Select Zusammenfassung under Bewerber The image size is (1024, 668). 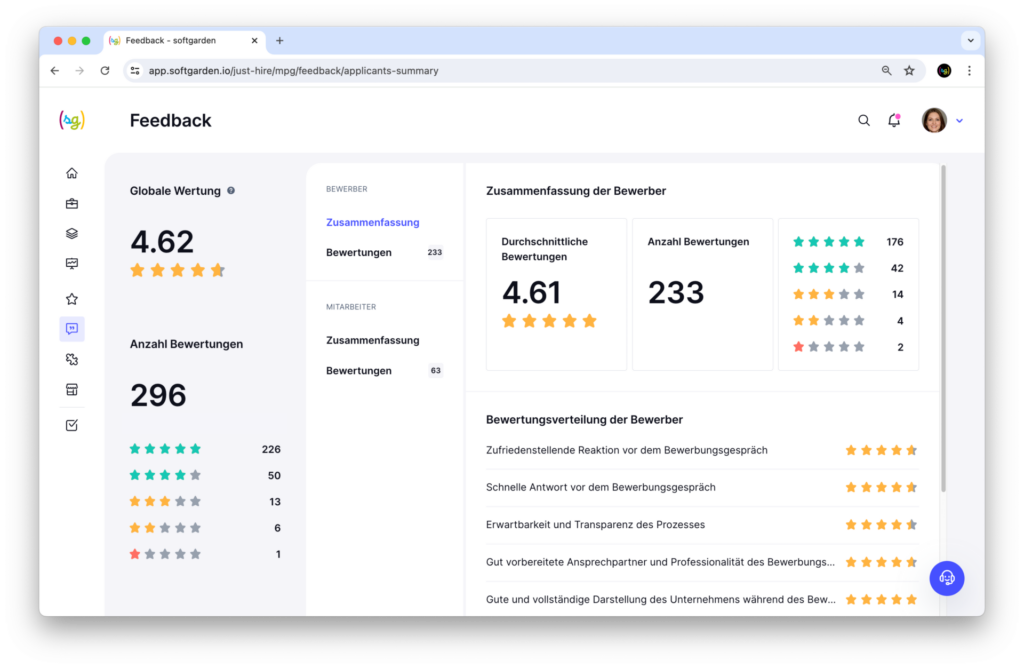pyautogui.click(x=372, y=222)
